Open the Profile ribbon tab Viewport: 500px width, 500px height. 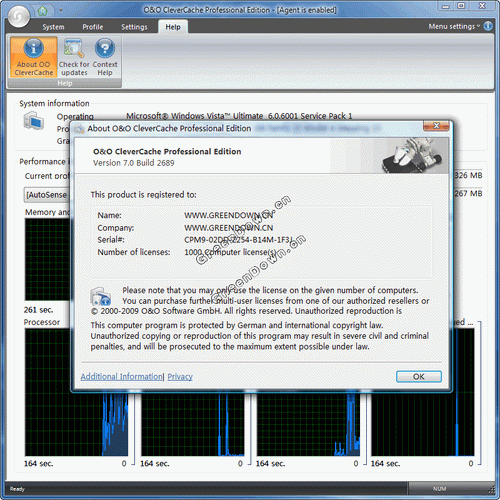[93, 27]
